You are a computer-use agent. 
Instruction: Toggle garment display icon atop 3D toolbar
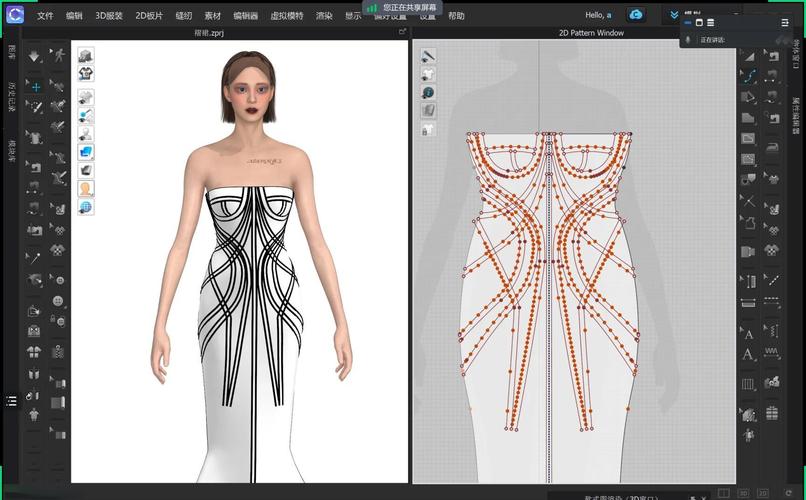coord(86,55)
